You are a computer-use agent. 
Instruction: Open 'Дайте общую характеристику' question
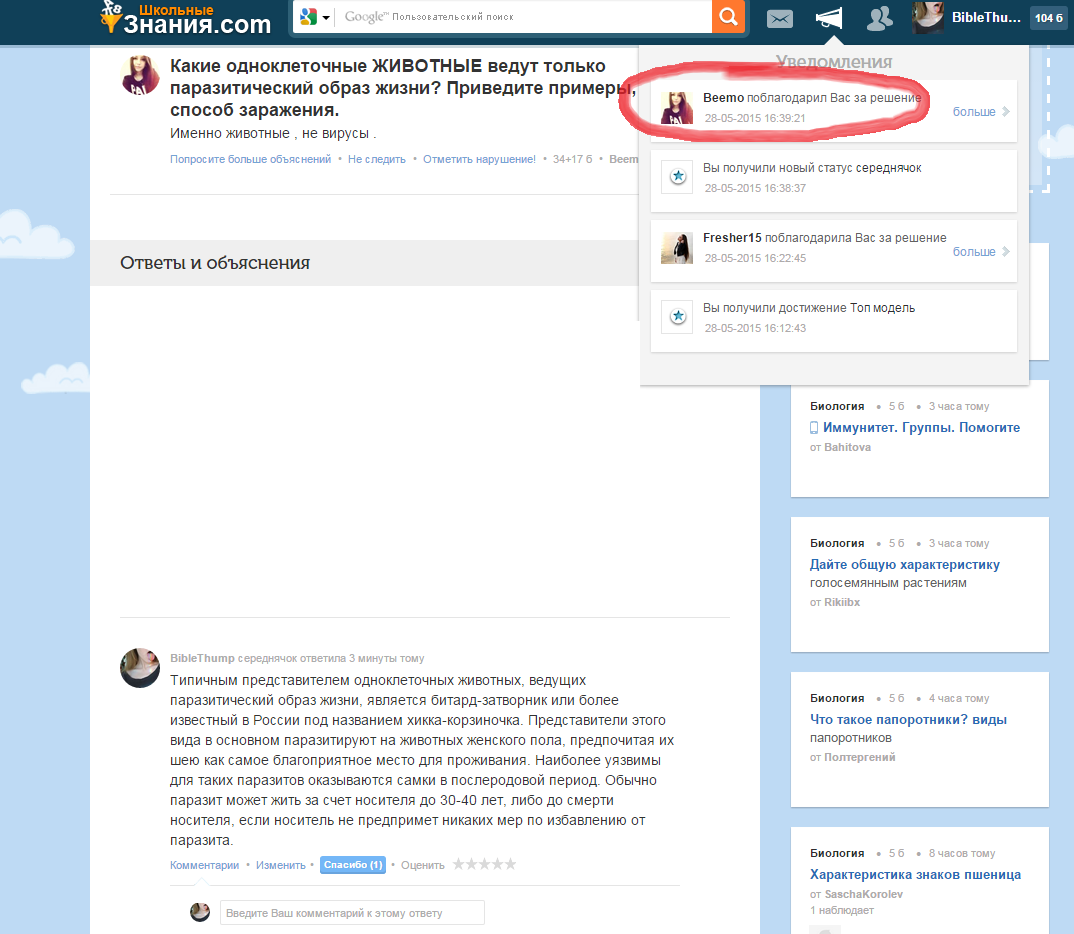[x=905, y=564]
